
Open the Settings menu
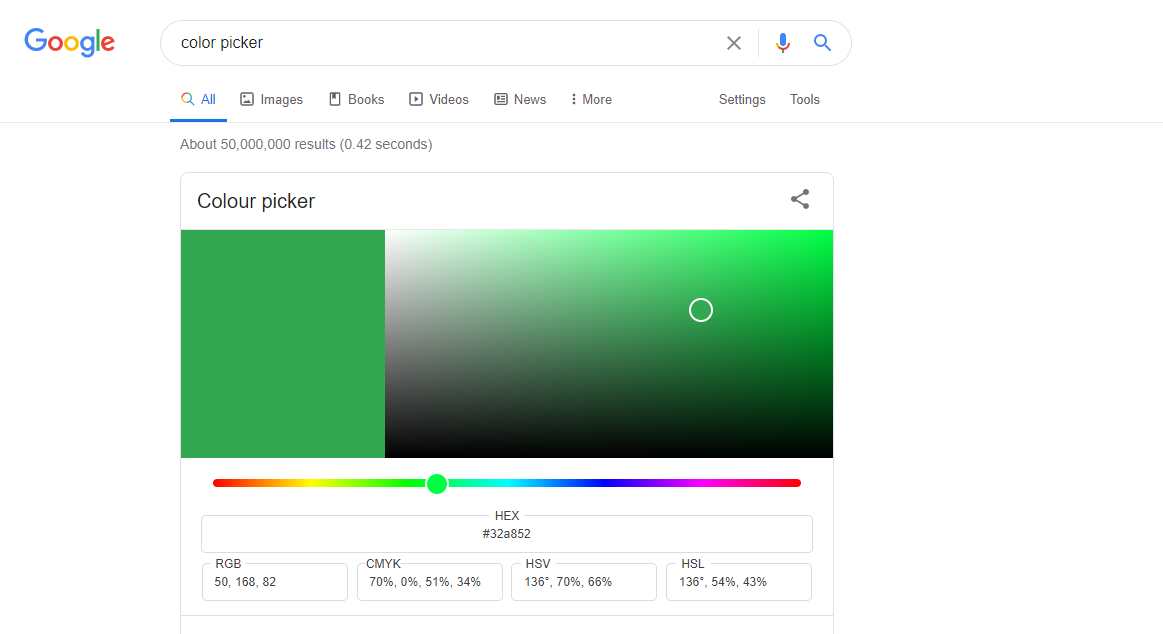pos(742,99)
